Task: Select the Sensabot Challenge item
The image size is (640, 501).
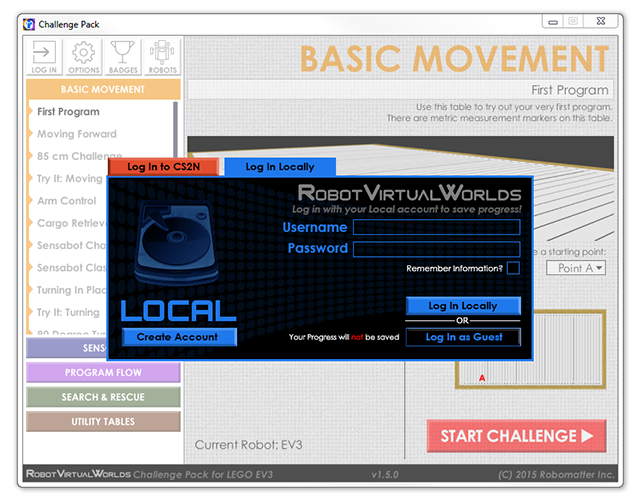Action: [x=71, y=245]
